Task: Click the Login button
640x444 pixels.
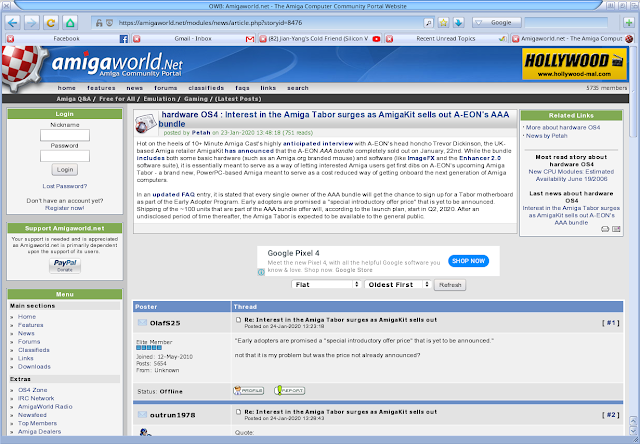Action: pyautogui.click(x=65, y=169)
